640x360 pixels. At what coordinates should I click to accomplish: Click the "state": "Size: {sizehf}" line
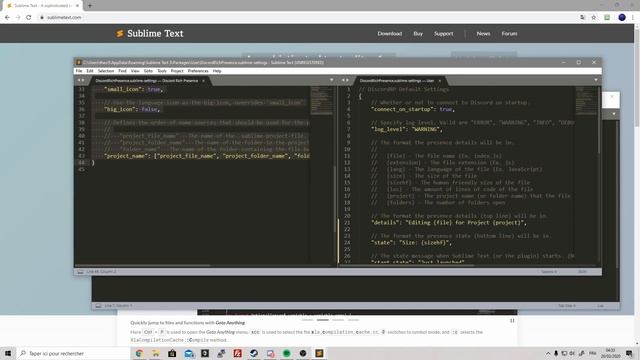[411, 243]
